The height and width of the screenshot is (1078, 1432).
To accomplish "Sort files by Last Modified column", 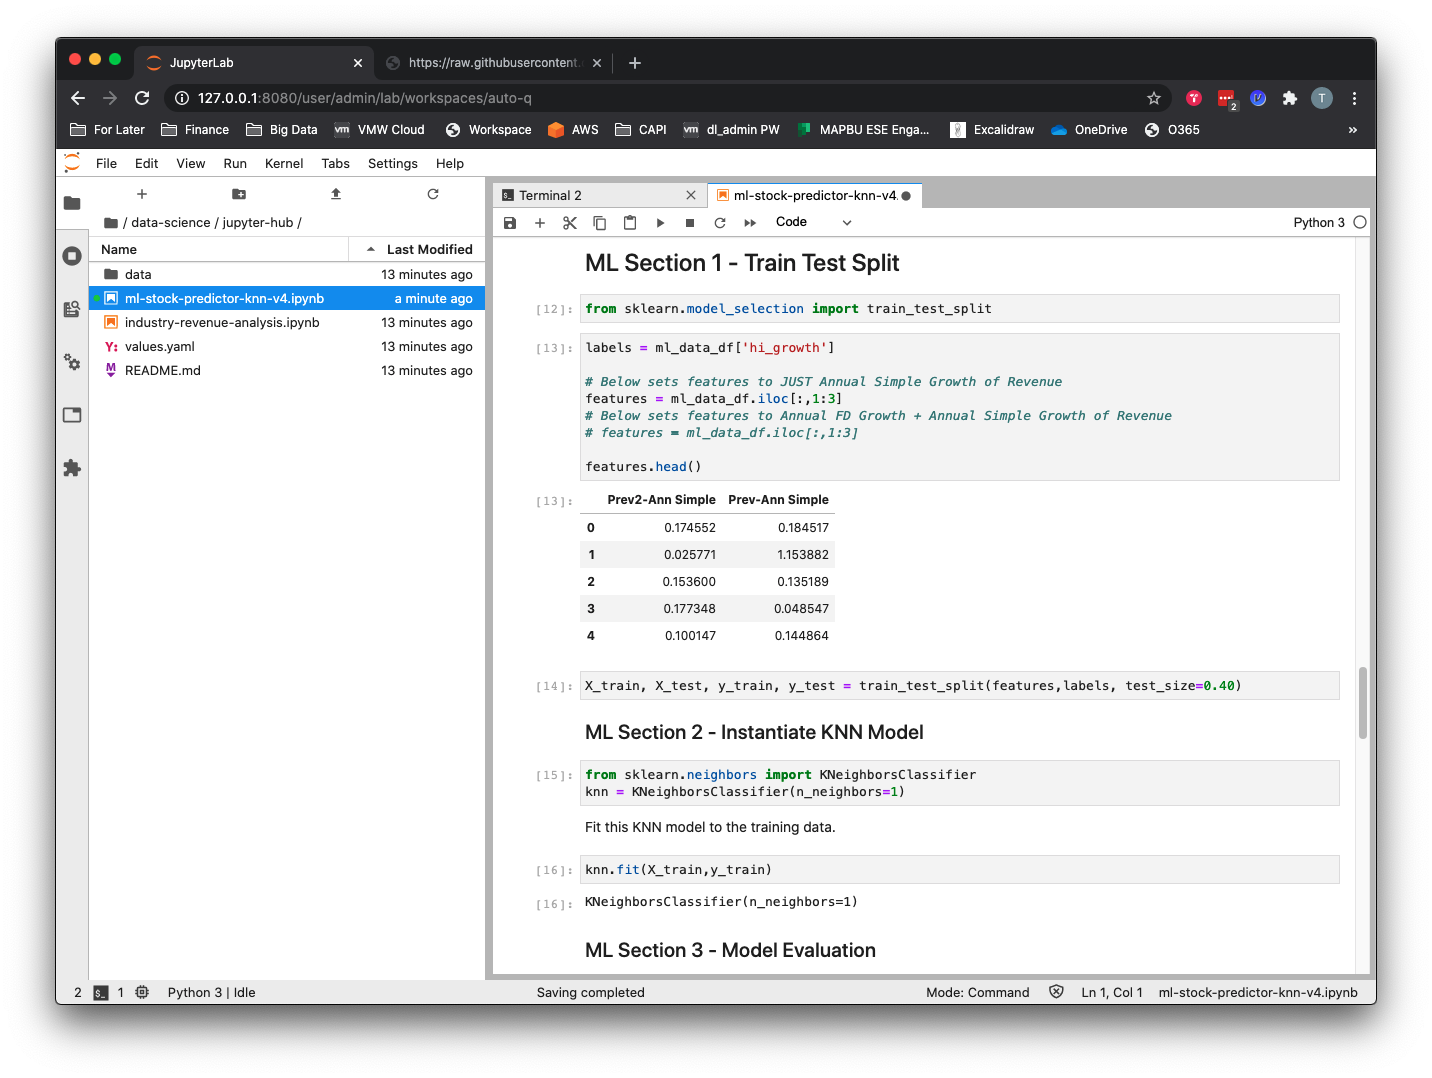I will point(429,250).
